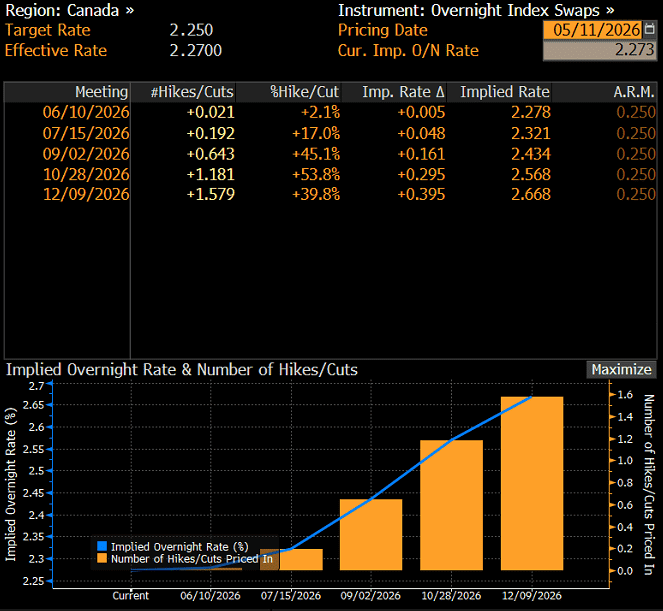Click the implied rate 2.668
Viewport: 663px width, 611px height.
click(x=531, y=195)
